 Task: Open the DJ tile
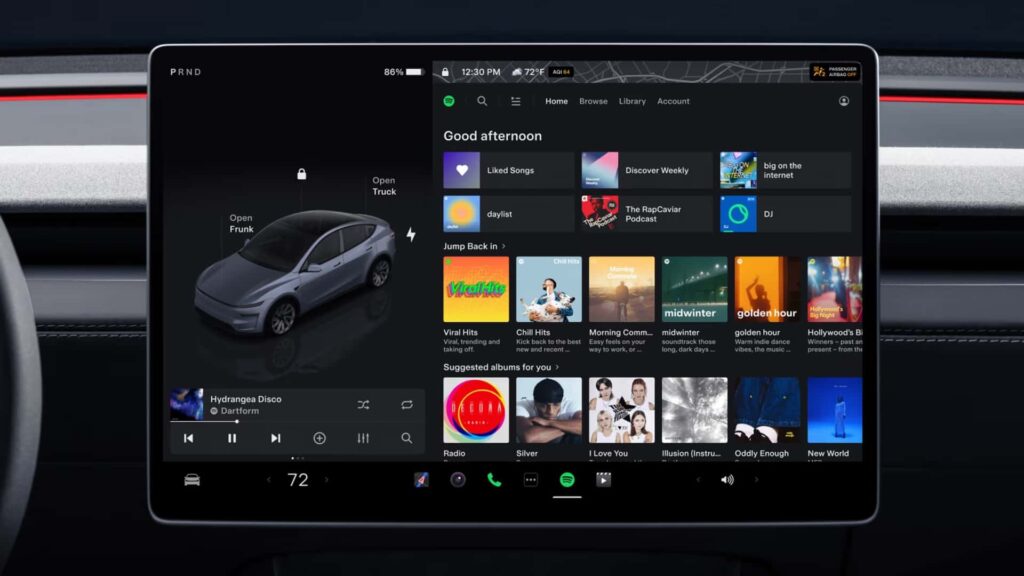click(786, 214)
